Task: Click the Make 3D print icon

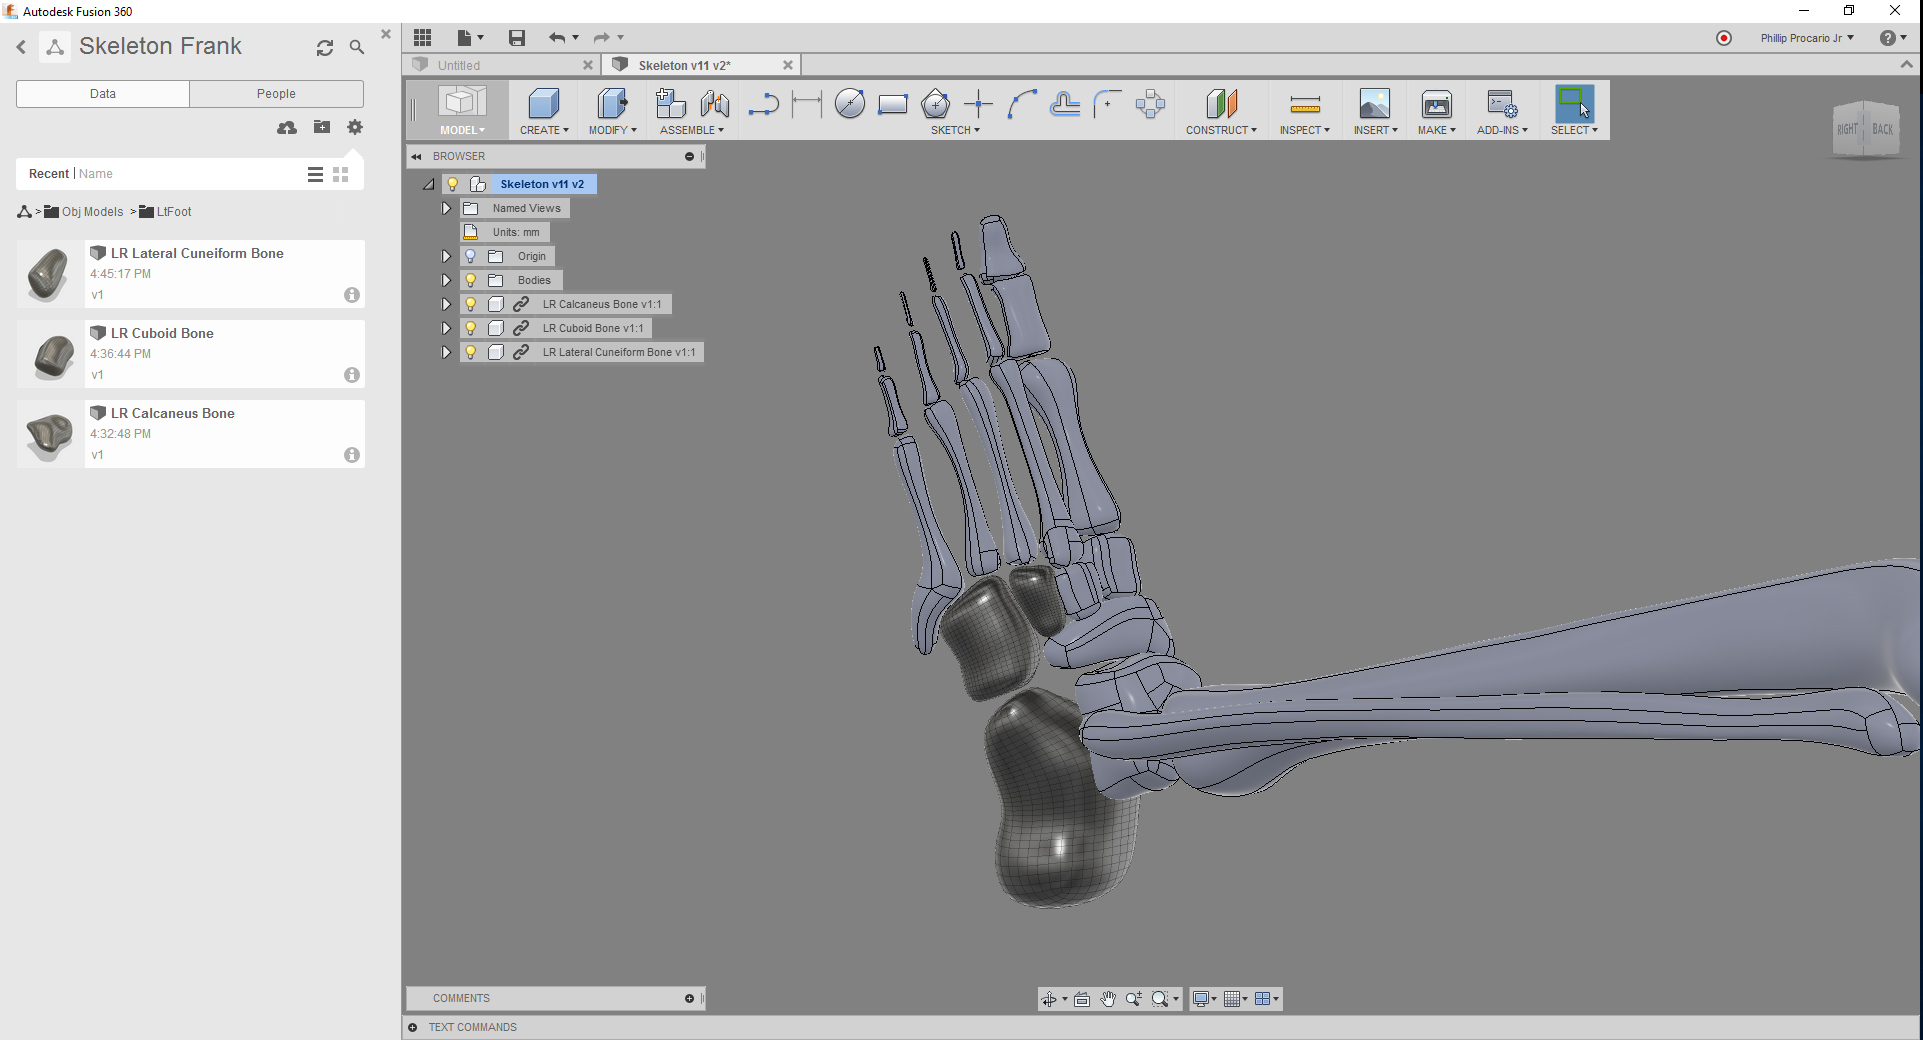Action: pyautogui.click(x=1437, y=104)
